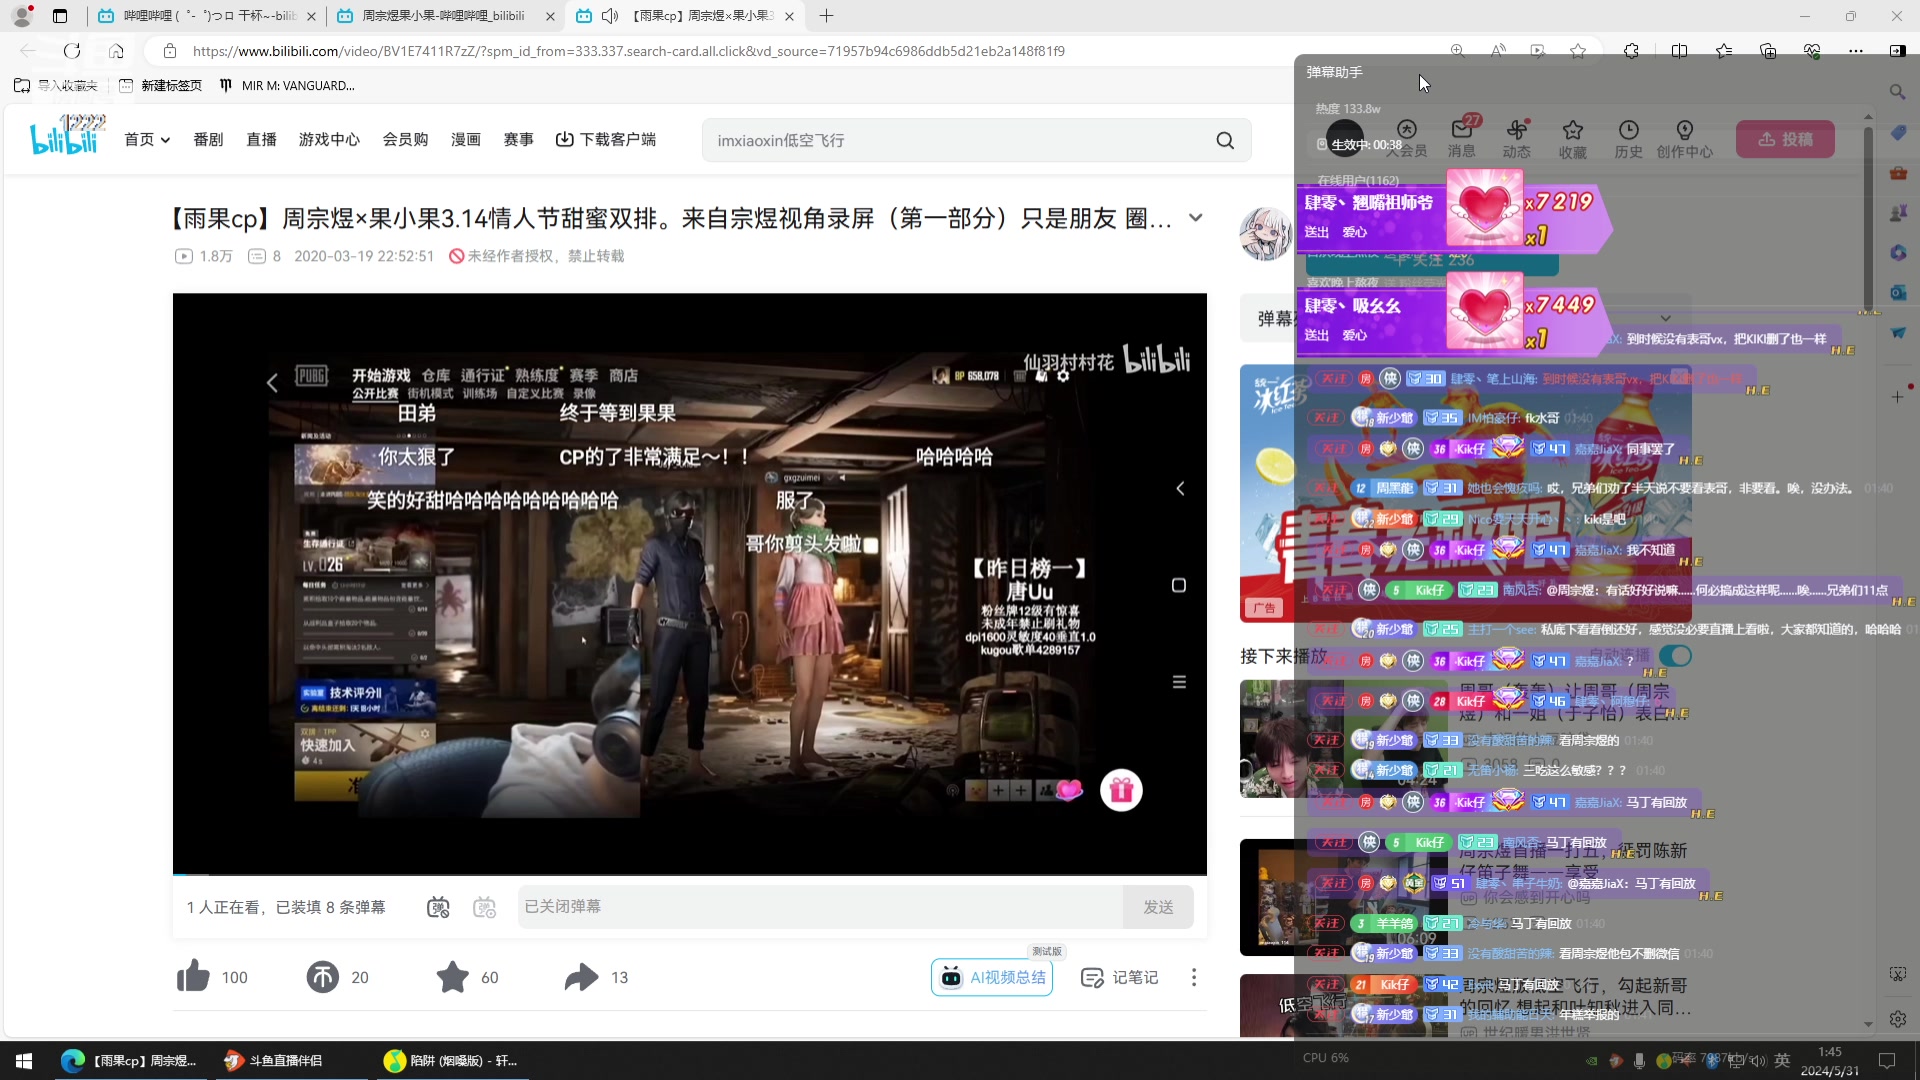Expand 首页 dropdown in navigation
The image size is (1920, 1080).
[165, 140]
